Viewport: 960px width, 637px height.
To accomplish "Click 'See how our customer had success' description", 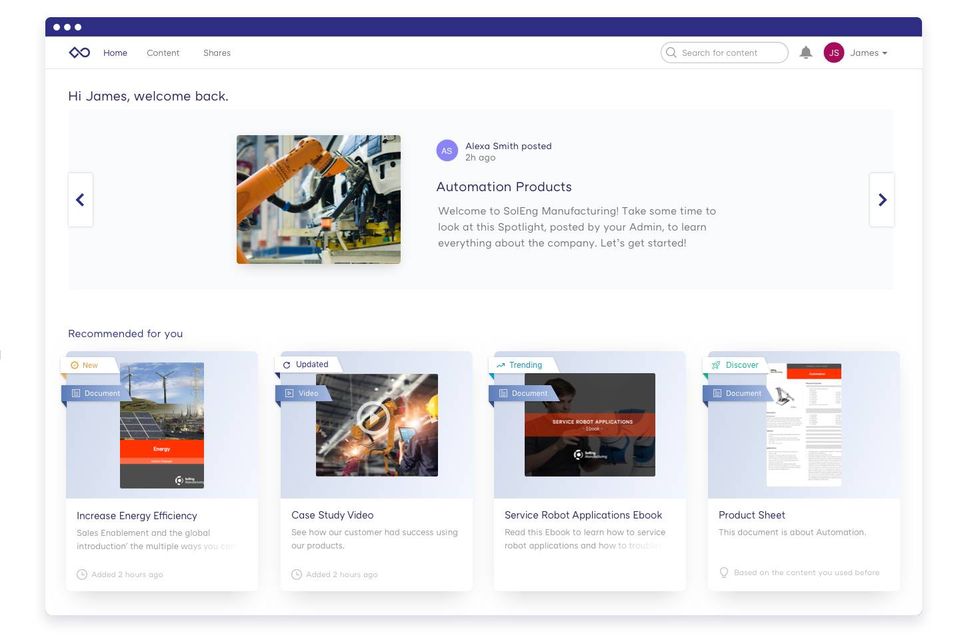I will point(374,539).
